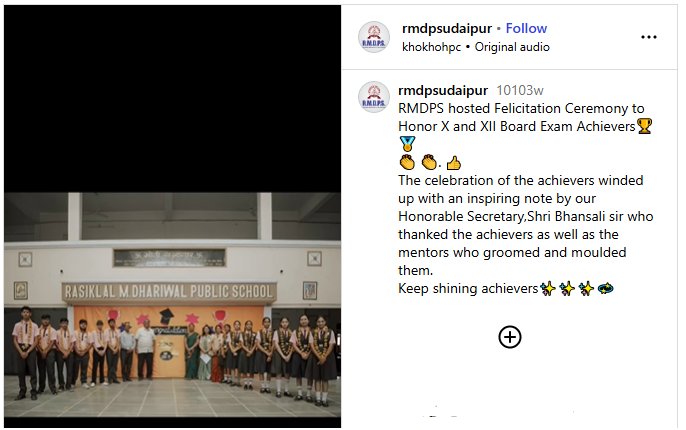Open the khokhohpc audio author link
686x430 pixels.
click(x=431, y=47)
